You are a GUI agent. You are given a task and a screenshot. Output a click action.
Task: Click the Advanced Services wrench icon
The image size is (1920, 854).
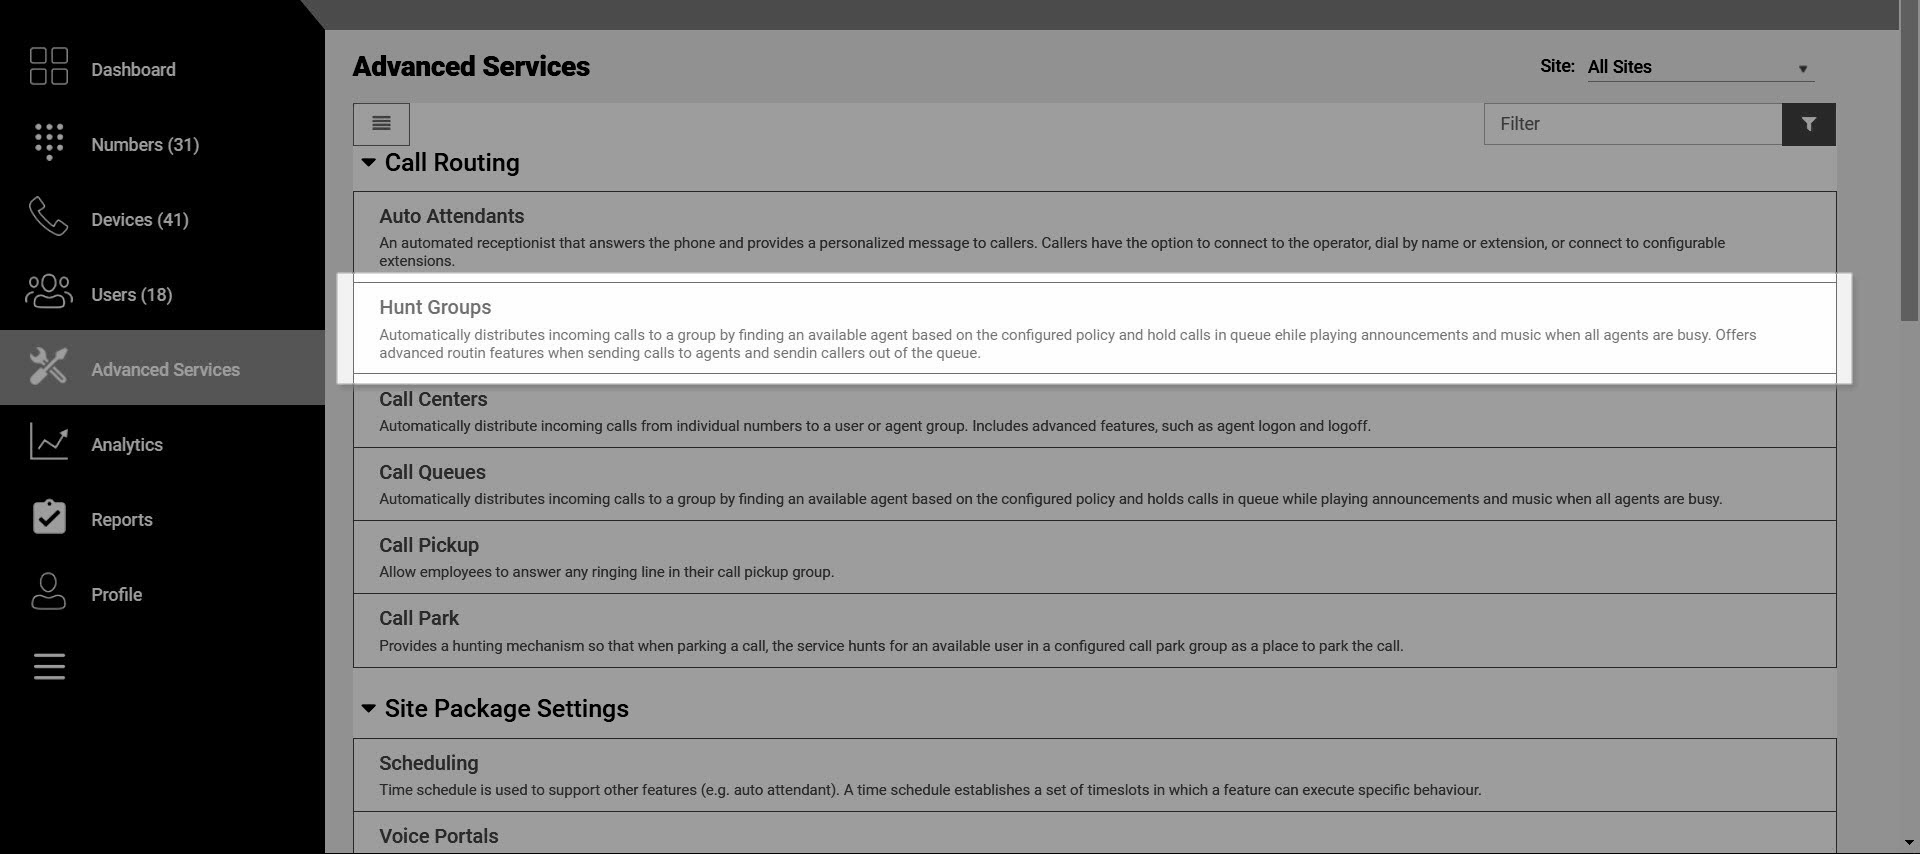click(x=48, y=367)
